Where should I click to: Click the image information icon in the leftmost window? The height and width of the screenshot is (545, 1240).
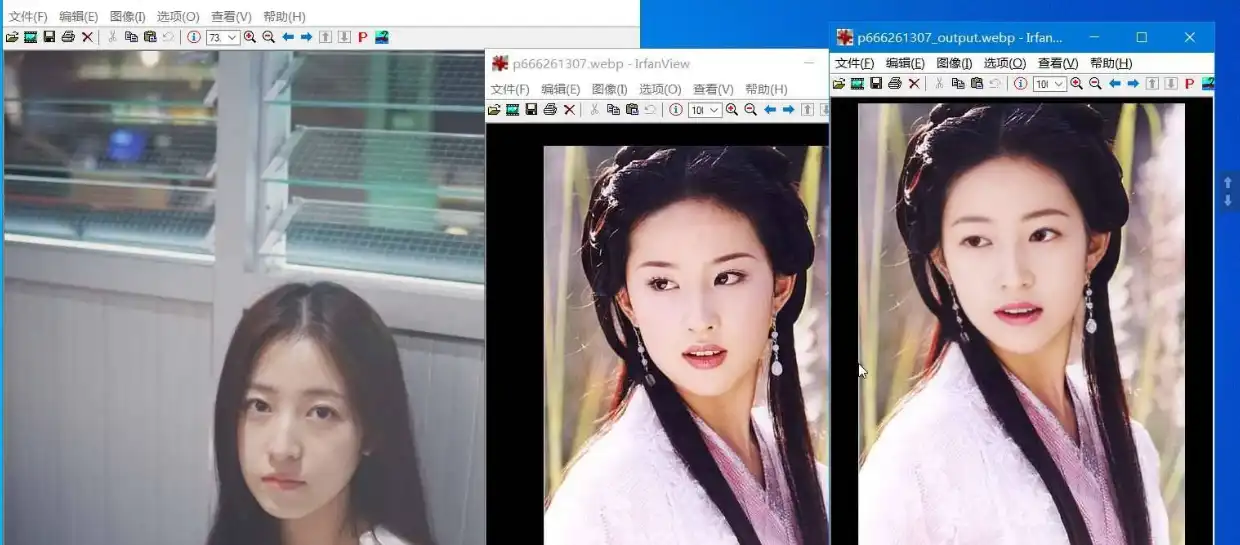(x=193, y=37)
